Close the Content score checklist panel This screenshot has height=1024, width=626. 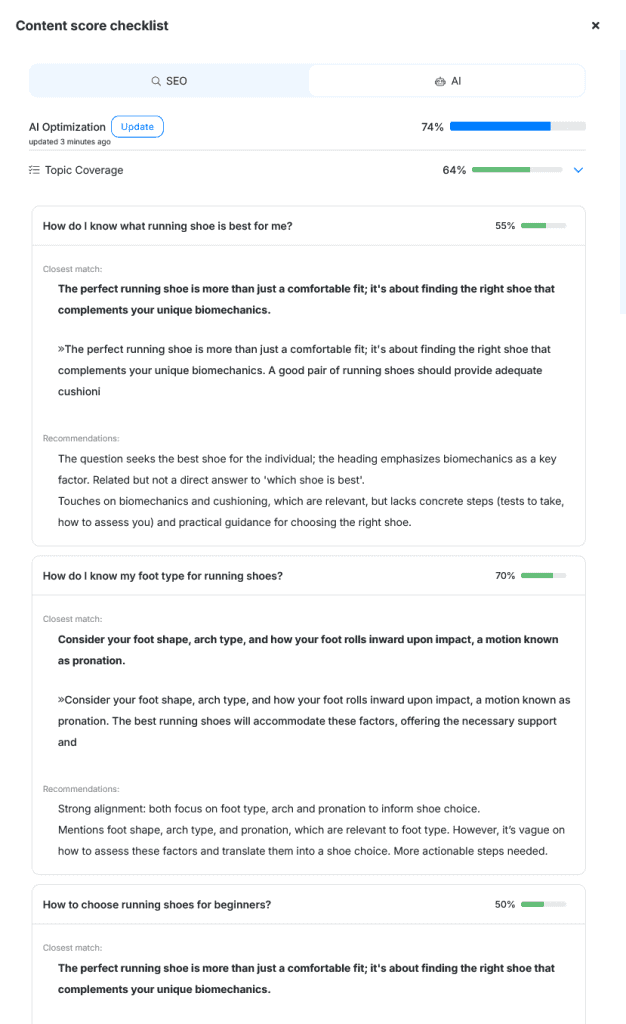pyautogui.click(x=595, y=26)
